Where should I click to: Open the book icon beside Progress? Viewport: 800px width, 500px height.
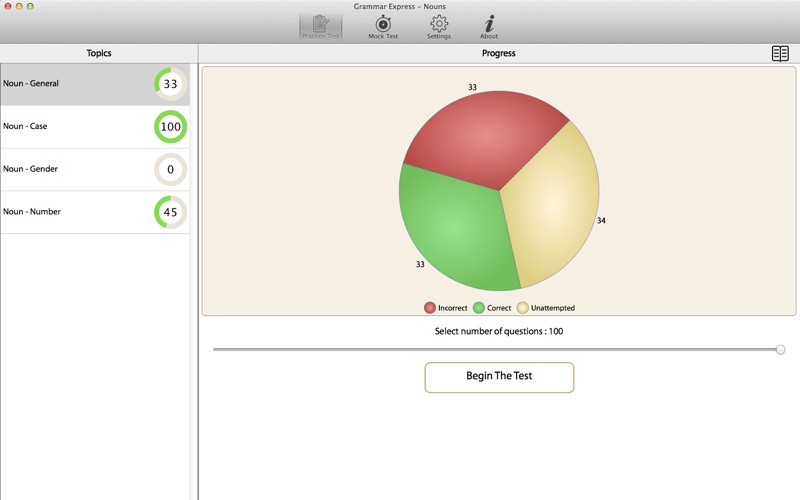click(x=780, y=53)
